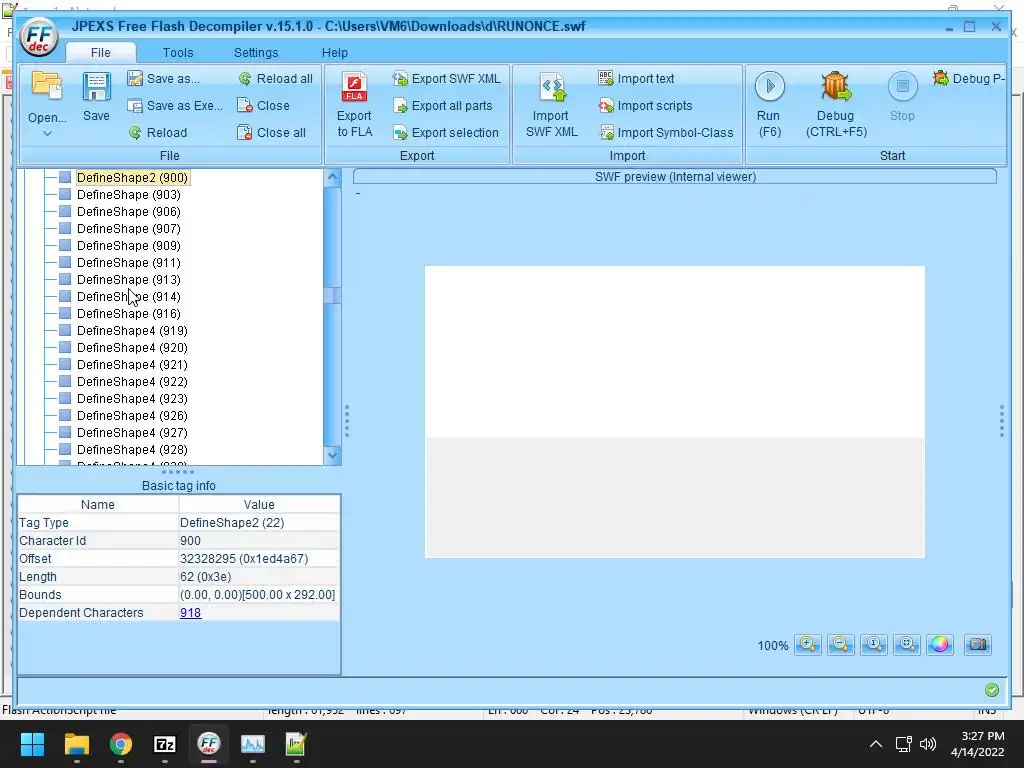The height and width of the screenshot is (768, 1024).
Task: Select DefineShape4 (921) tree item
Action: click(x=132, y=364)
